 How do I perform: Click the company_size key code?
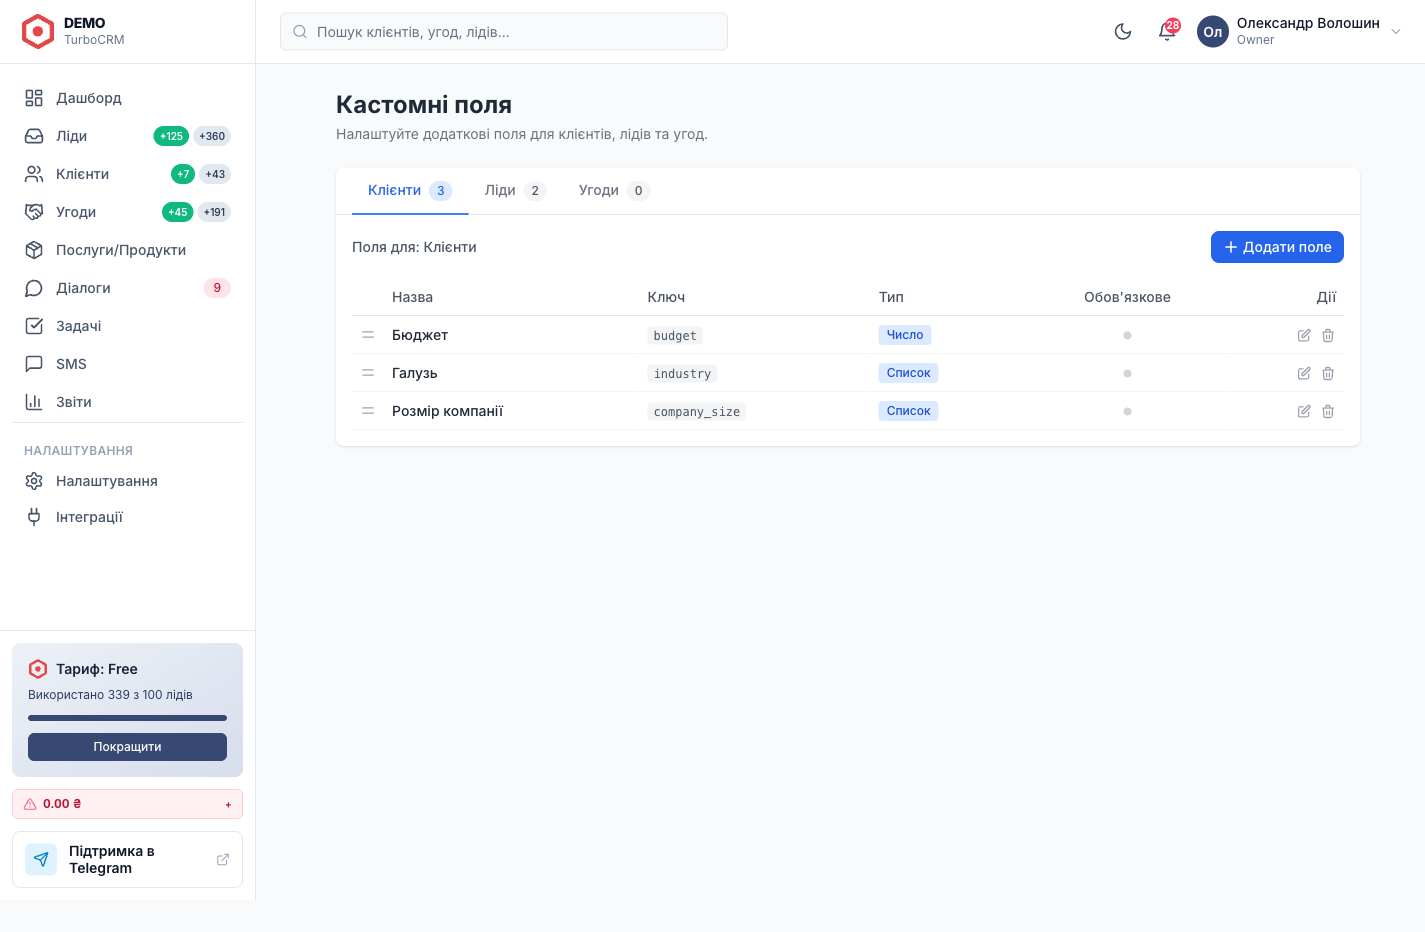[x=697, y=412]
